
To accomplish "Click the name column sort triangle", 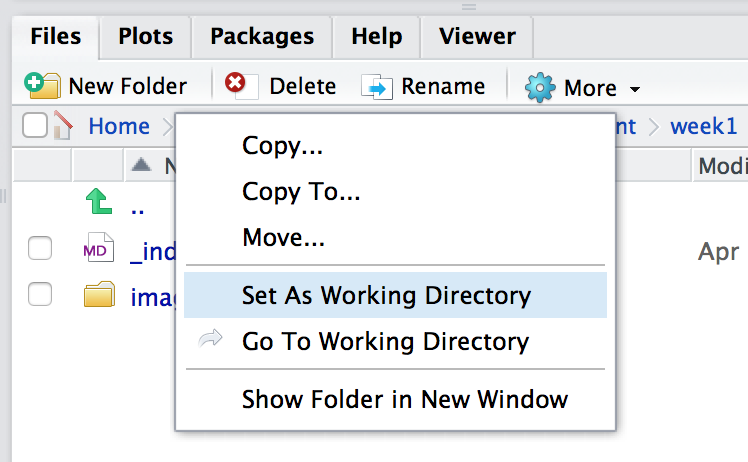I will click(142, 165).
